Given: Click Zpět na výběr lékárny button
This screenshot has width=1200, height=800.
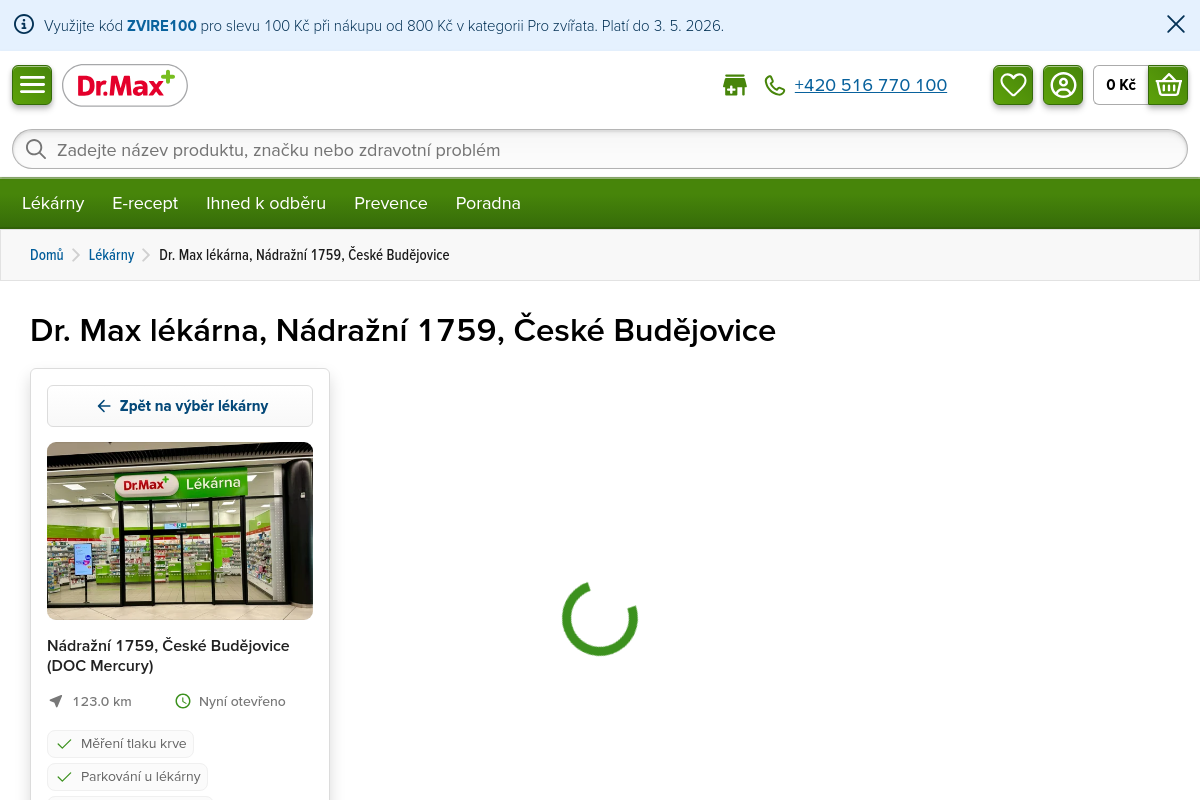Looking at the screenshot, I should 180,406.
